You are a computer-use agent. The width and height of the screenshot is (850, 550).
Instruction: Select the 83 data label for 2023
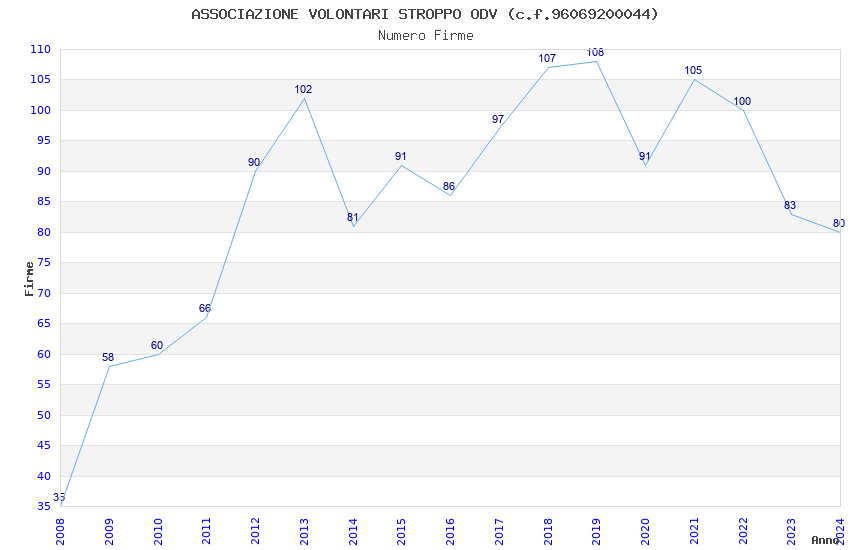790,205
